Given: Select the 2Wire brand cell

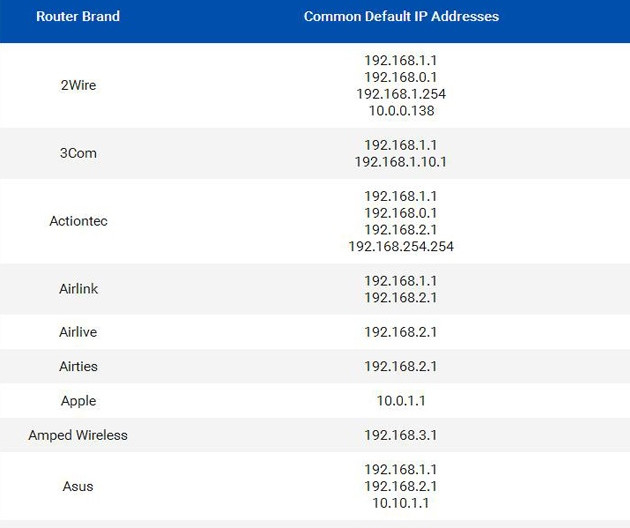Looking at the screenshot, I should click(78, 85).
